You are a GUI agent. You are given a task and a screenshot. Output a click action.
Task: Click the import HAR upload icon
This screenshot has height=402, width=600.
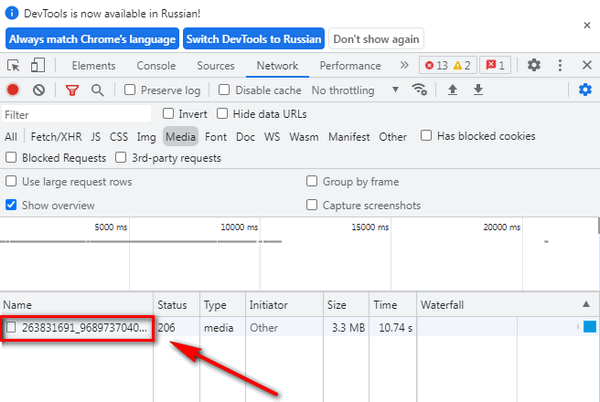453,90
